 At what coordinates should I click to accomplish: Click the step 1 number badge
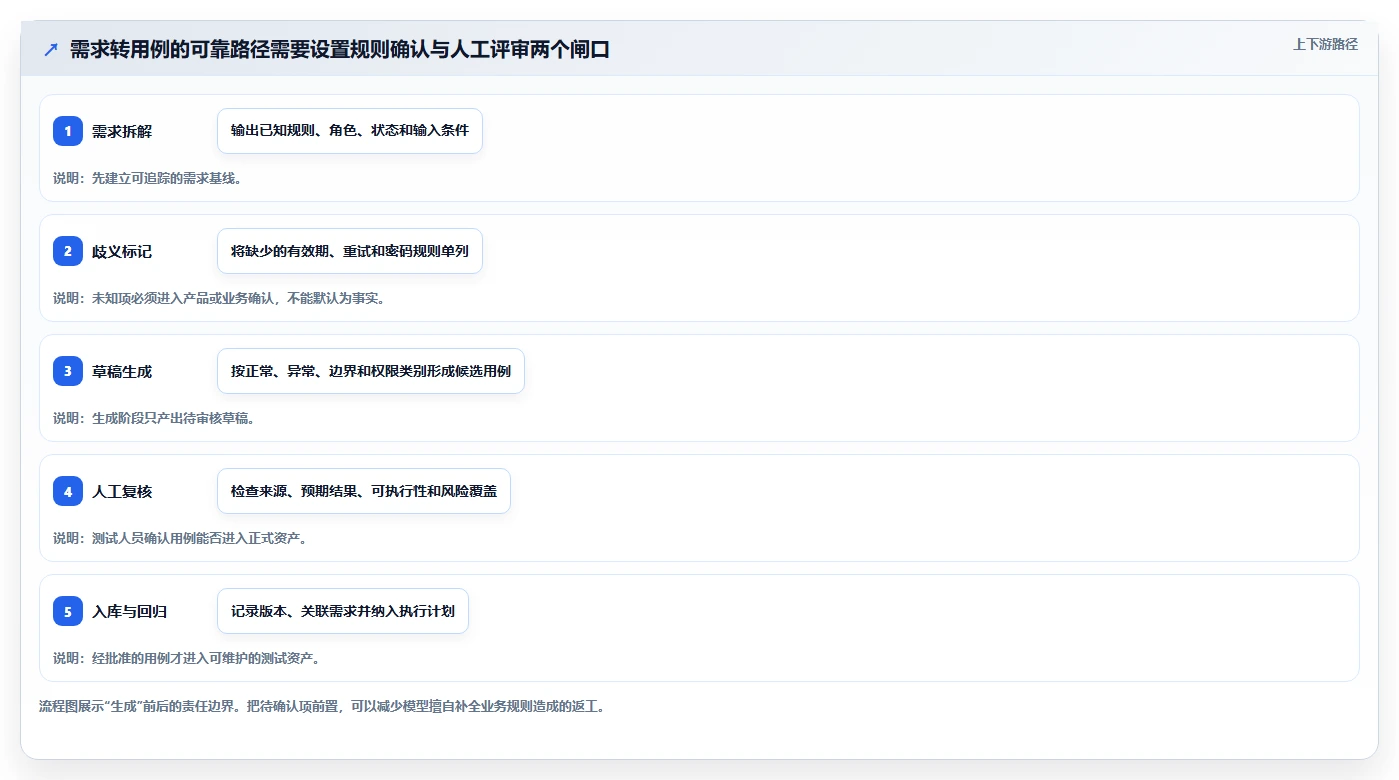68,131
